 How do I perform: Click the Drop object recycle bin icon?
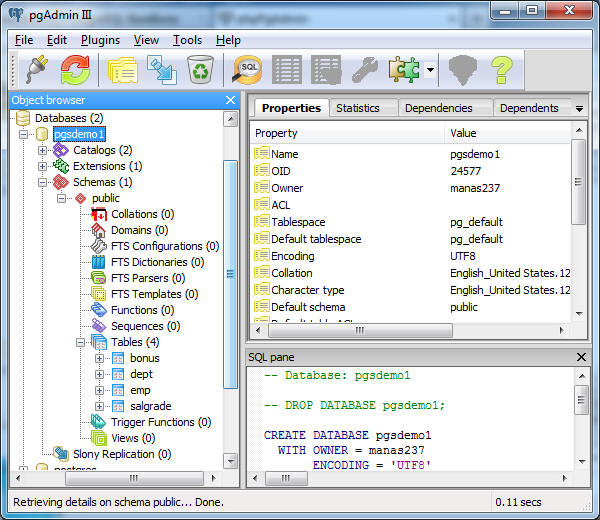(201, 70)
